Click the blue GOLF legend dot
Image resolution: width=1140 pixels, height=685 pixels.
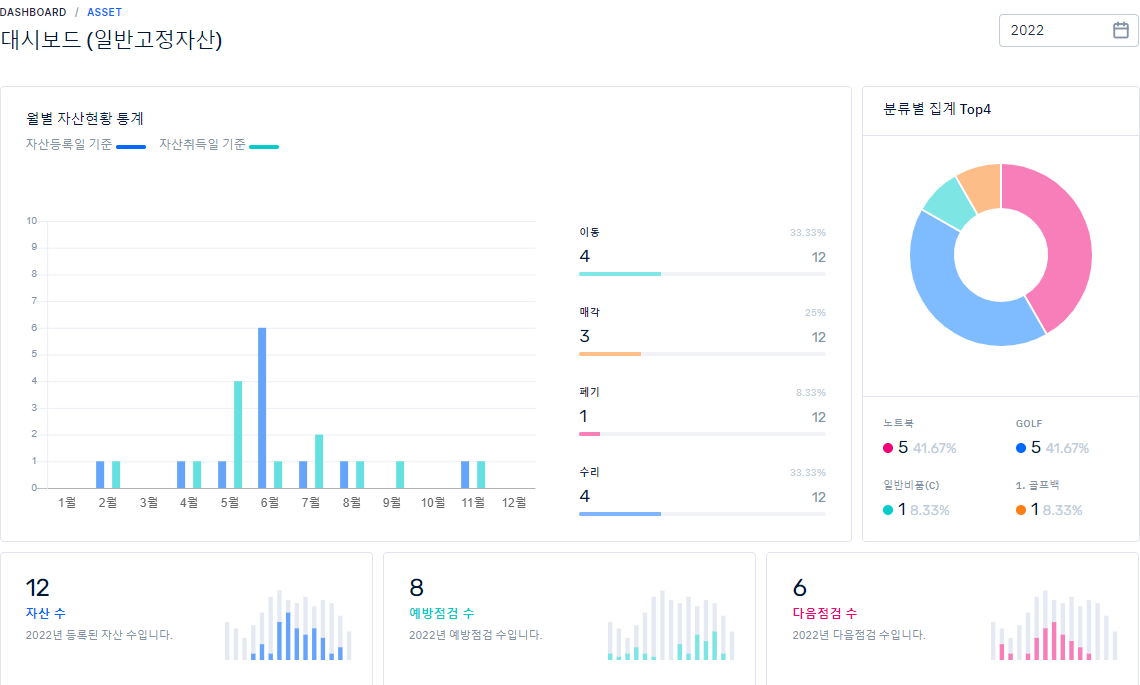click(x=1021, y=449)
